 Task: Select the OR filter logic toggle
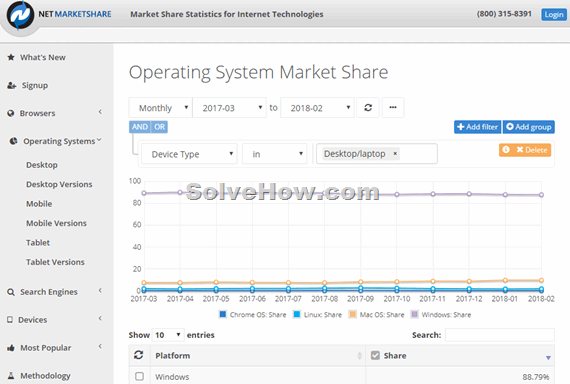159,127
